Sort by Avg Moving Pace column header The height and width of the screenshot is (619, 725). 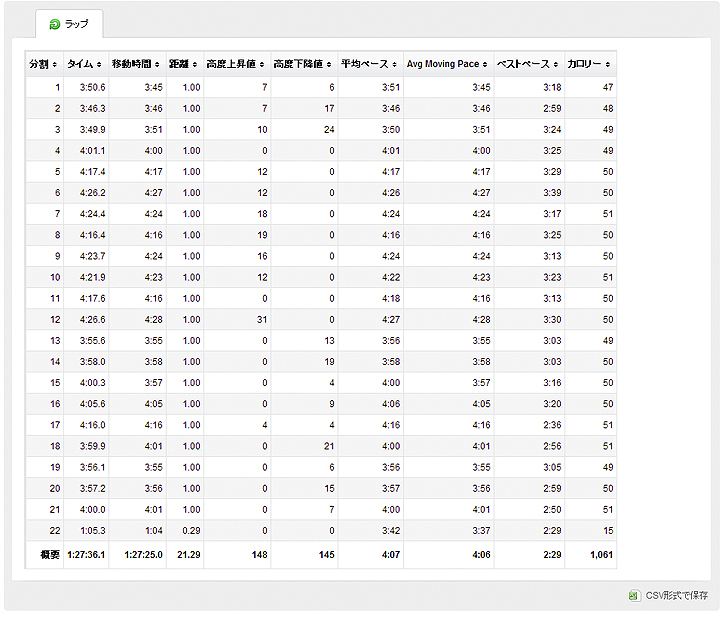coord(443,64)
